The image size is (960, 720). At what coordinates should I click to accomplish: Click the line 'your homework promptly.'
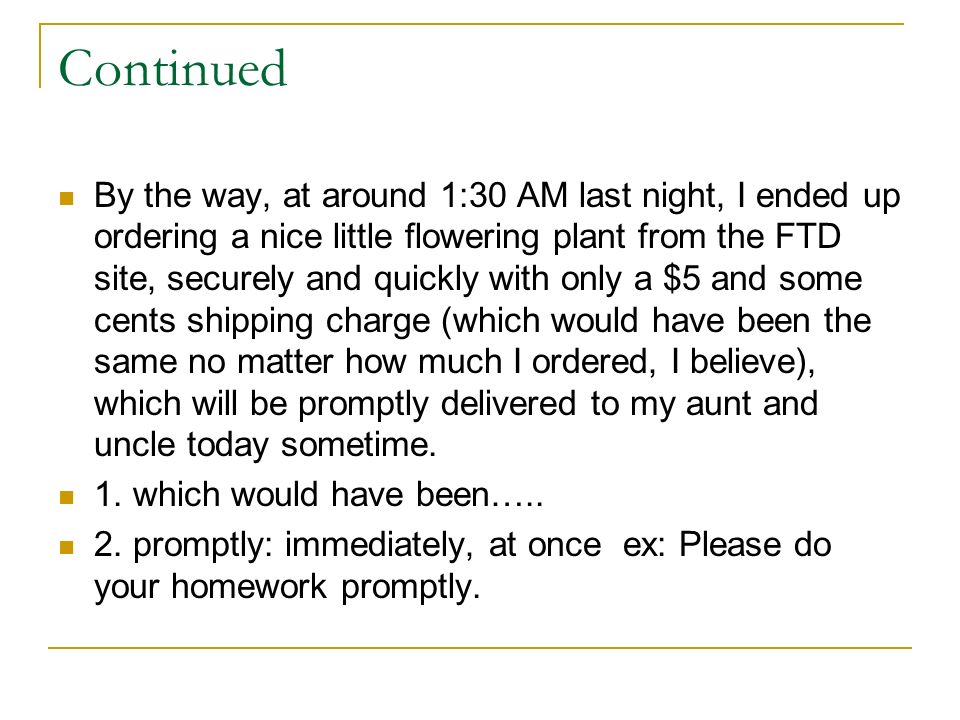(287, 587)
